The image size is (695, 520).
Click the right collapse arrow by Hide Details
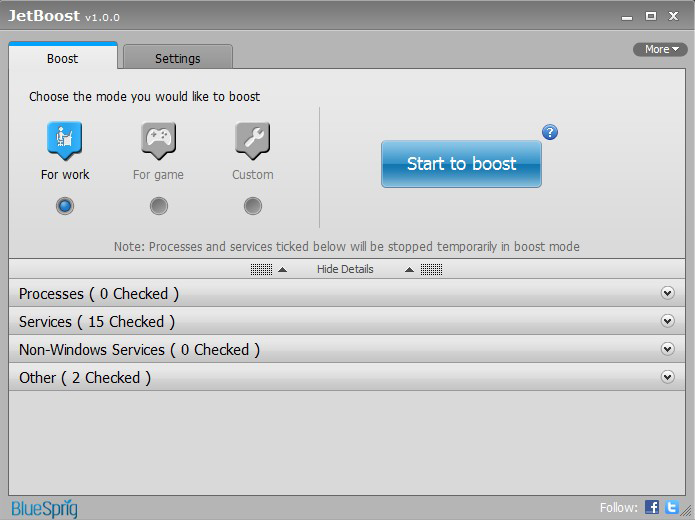click(x=410, y=270)
